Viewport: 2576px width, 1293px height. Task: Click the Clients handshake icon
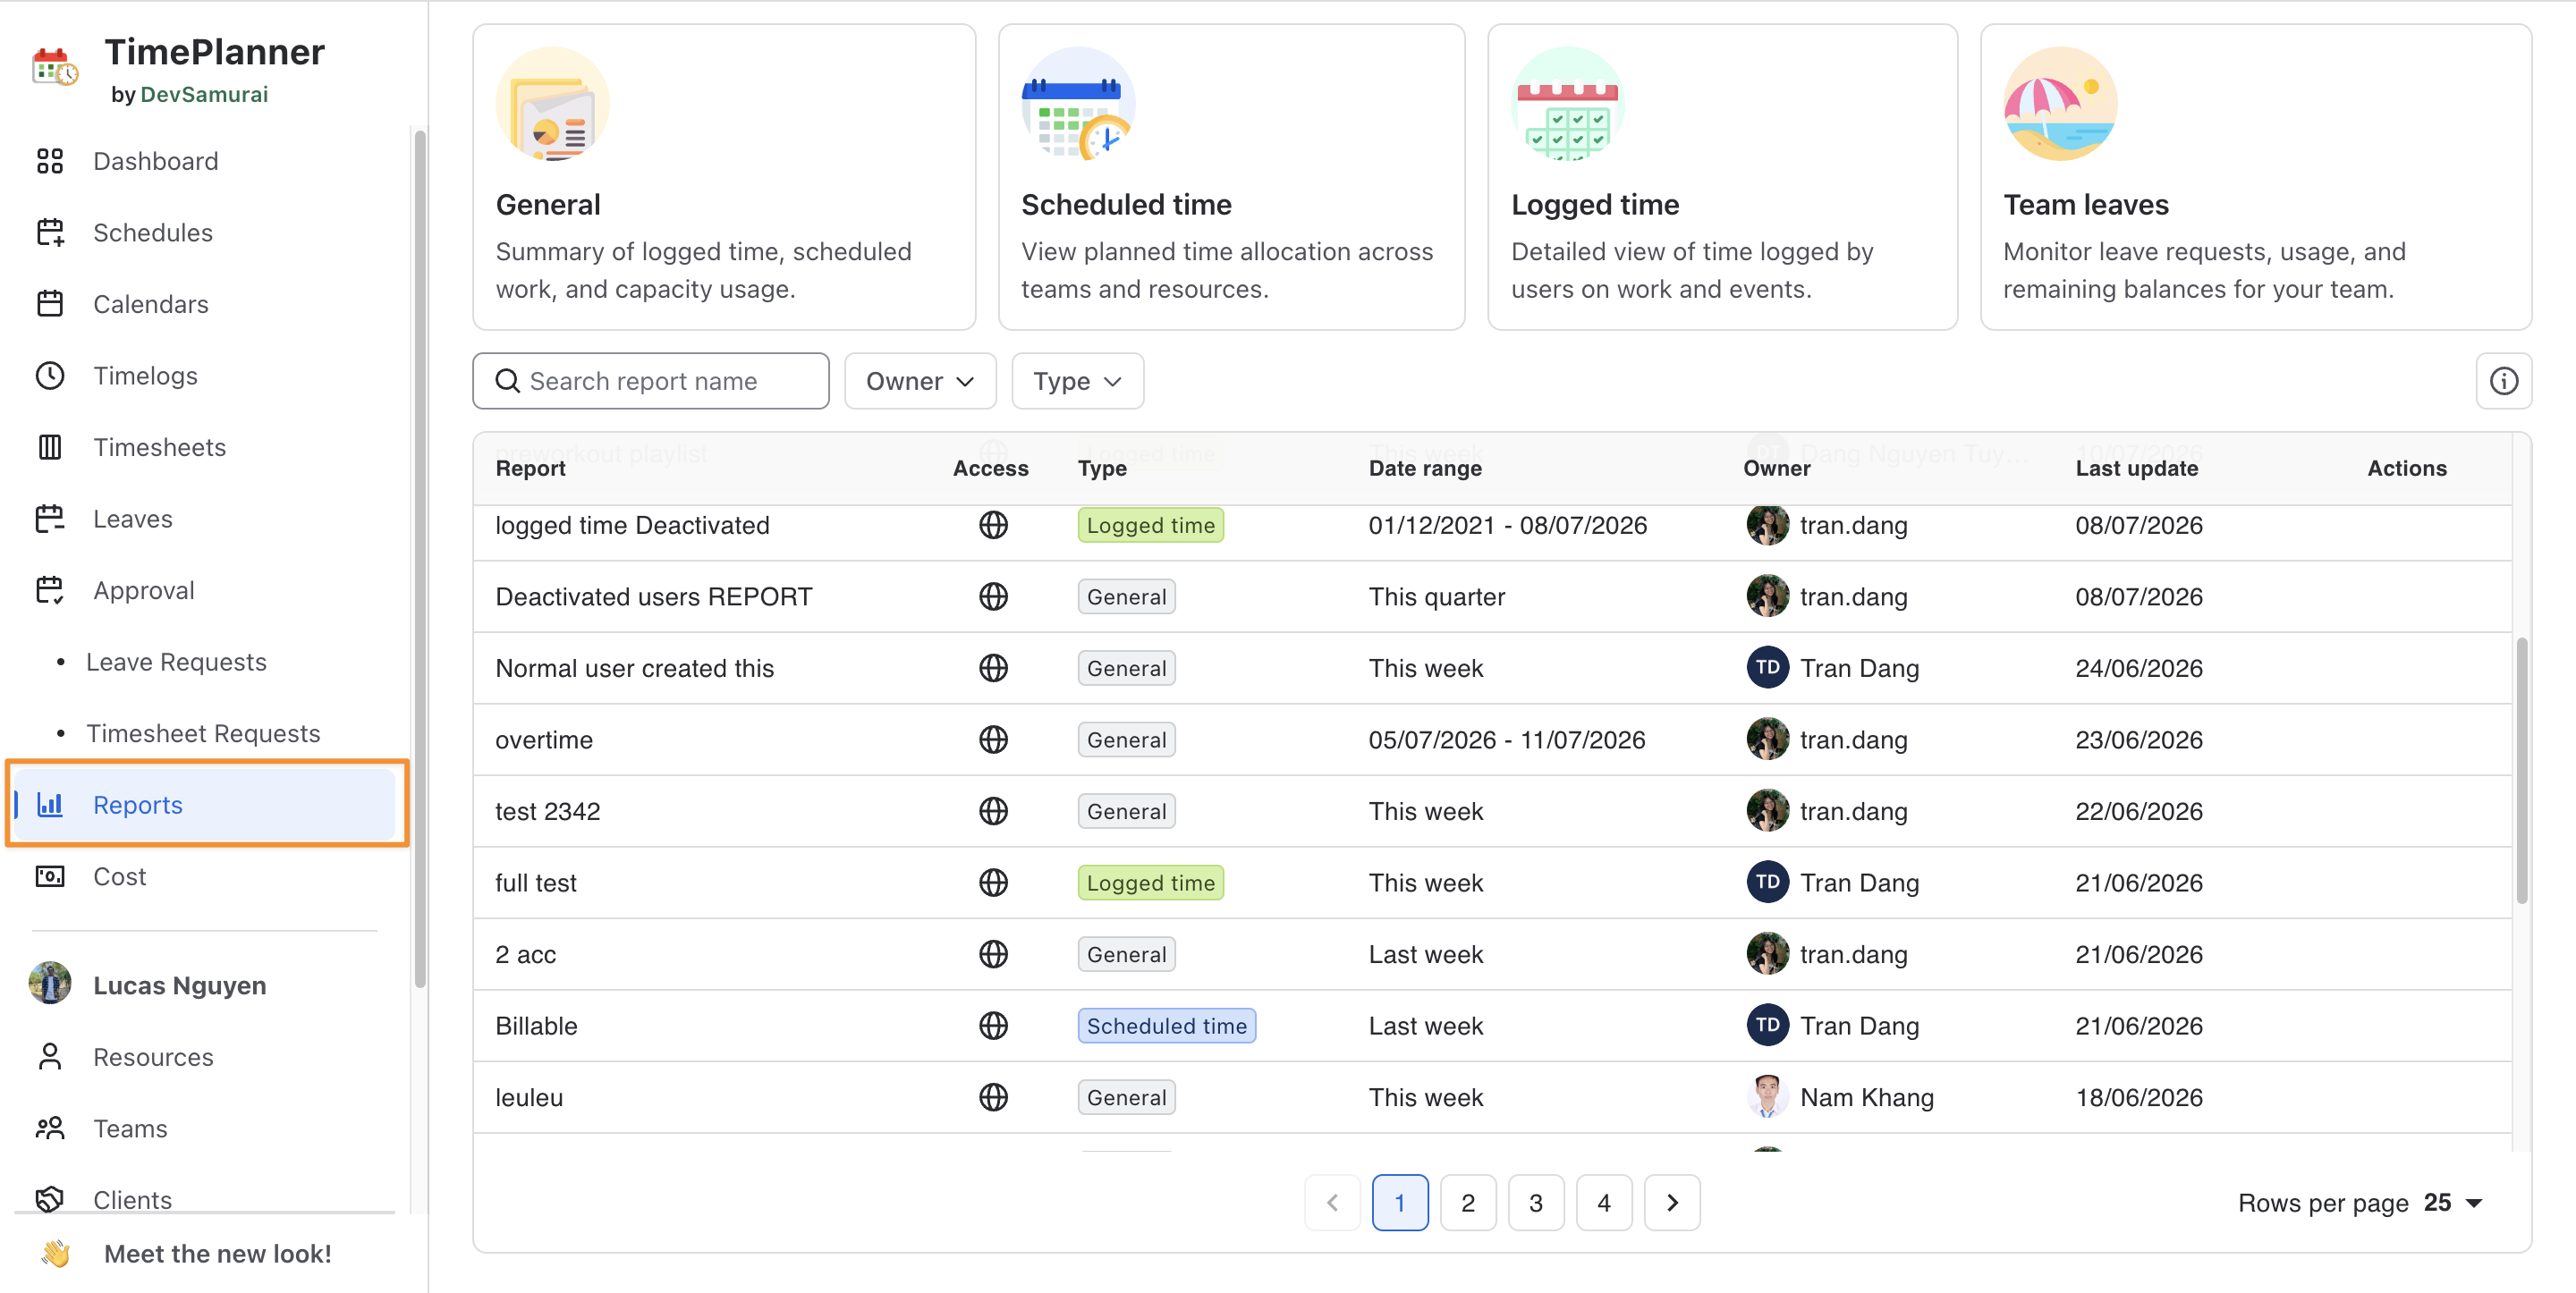50,1199
